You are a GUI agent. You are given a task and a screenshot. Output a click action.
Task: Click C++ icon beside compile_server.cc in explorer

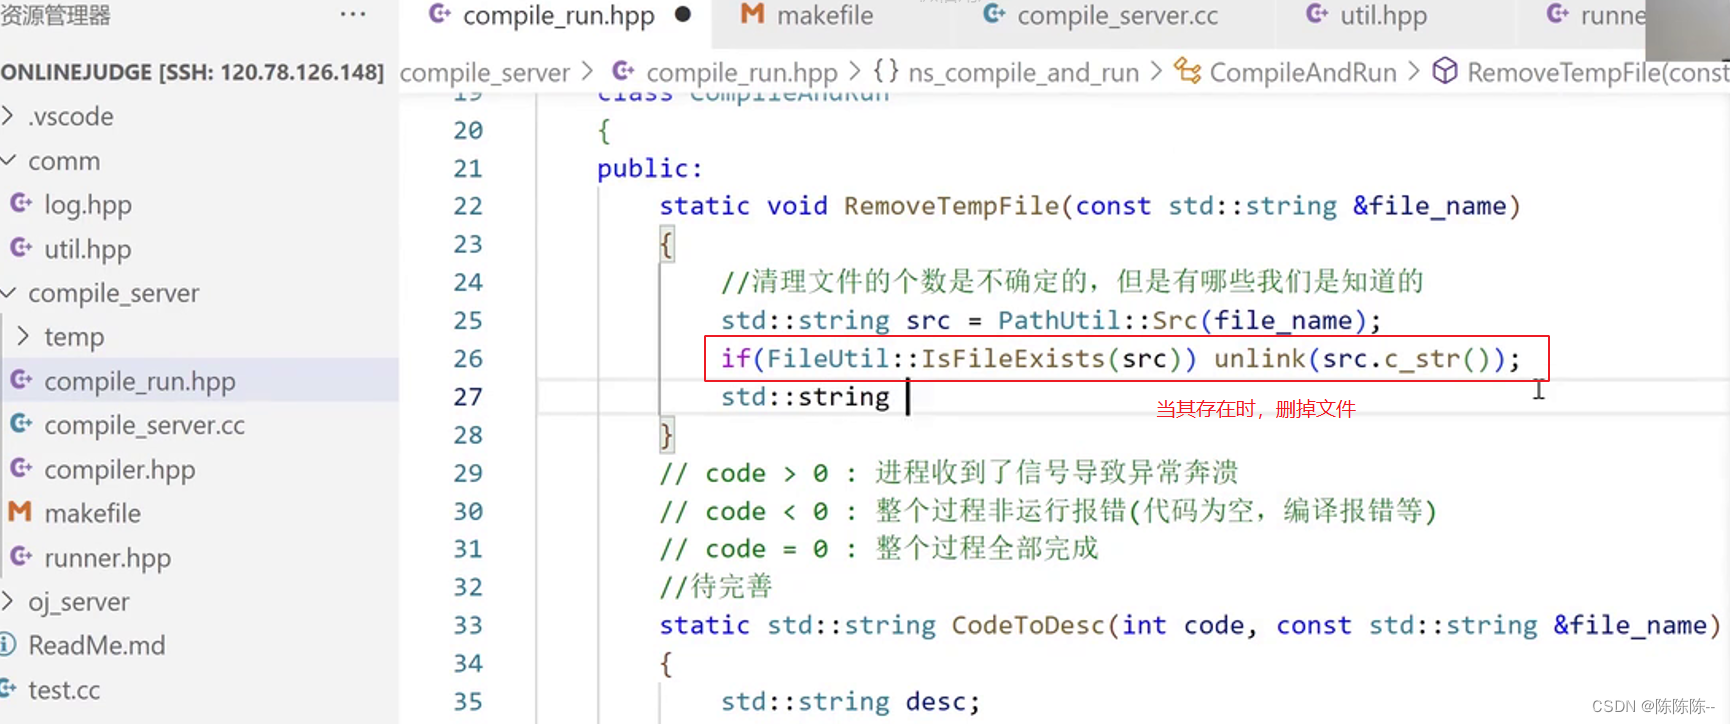21,424
